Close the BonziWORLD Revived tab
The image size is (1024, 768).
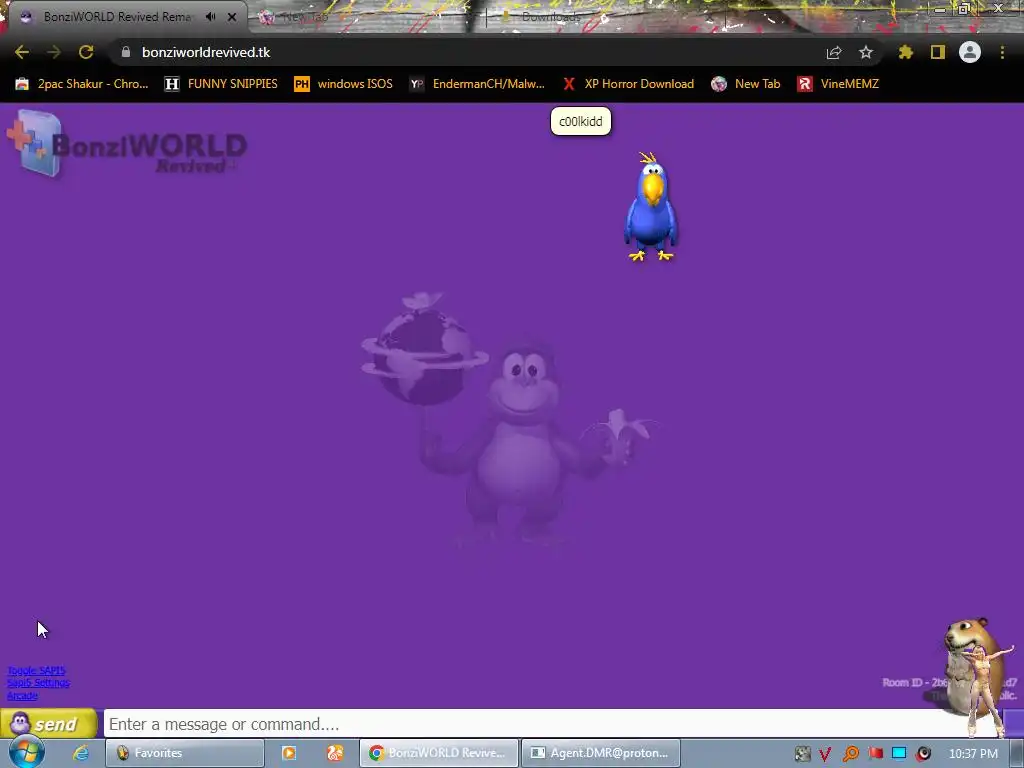point(232,17)
